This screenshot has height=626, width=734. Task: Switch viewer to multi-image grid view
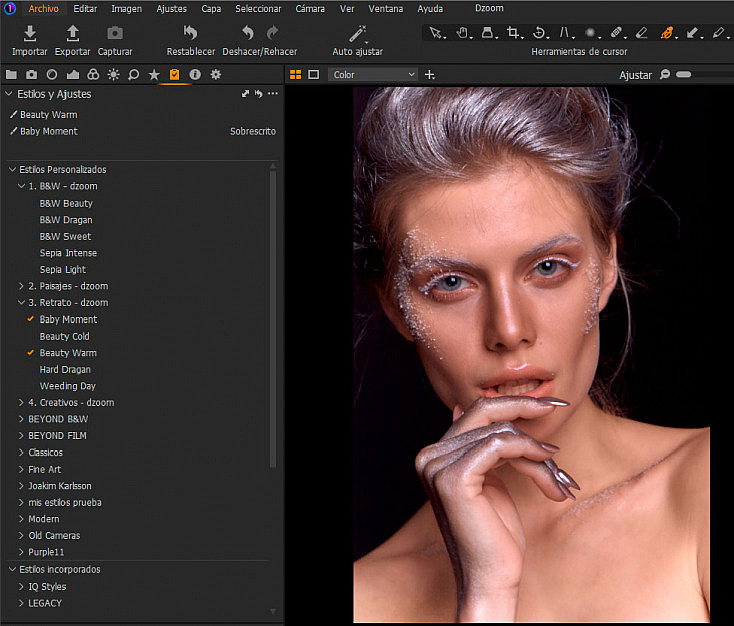295,74
